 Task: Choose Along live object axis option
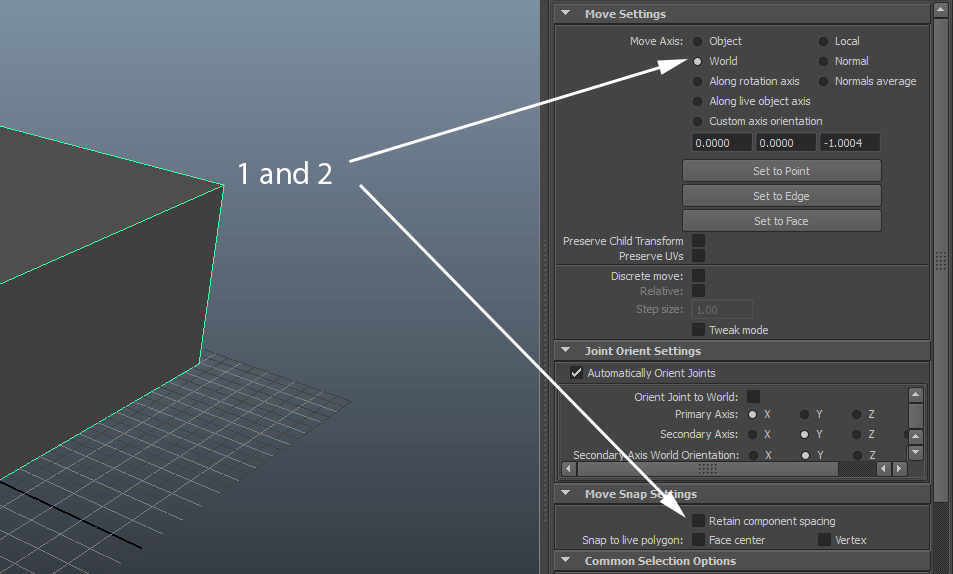(698, 102)
